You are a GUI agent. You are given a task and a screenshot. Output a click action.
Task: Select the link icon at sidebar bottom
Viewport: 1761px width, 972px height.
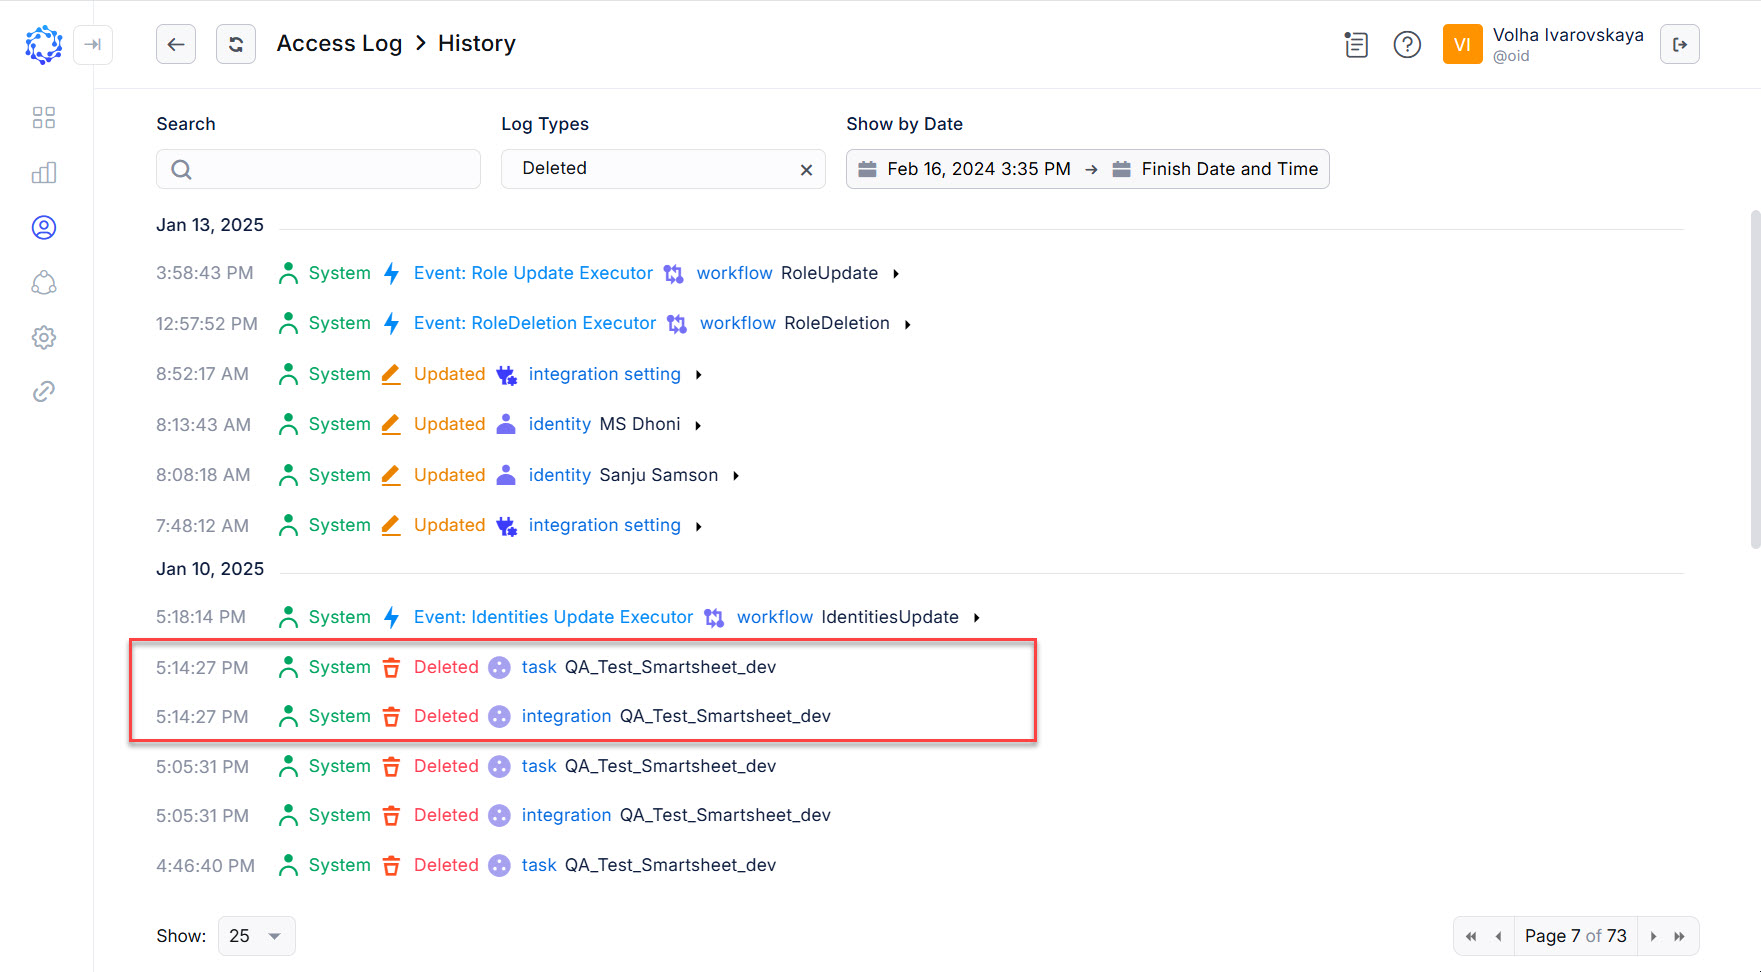coord(43,391)
